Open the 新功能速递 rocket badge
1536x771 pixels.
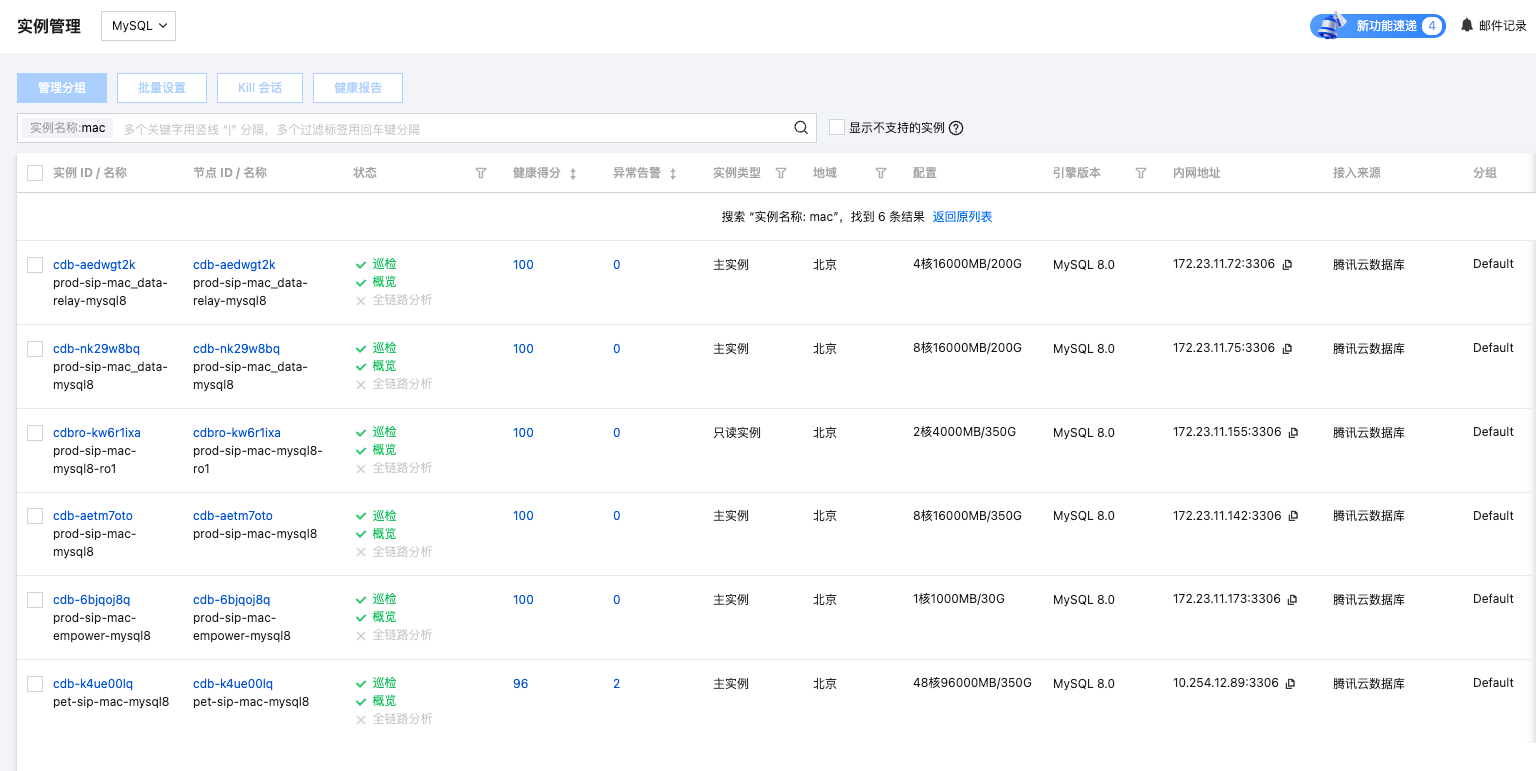(x=1378, y=26)
